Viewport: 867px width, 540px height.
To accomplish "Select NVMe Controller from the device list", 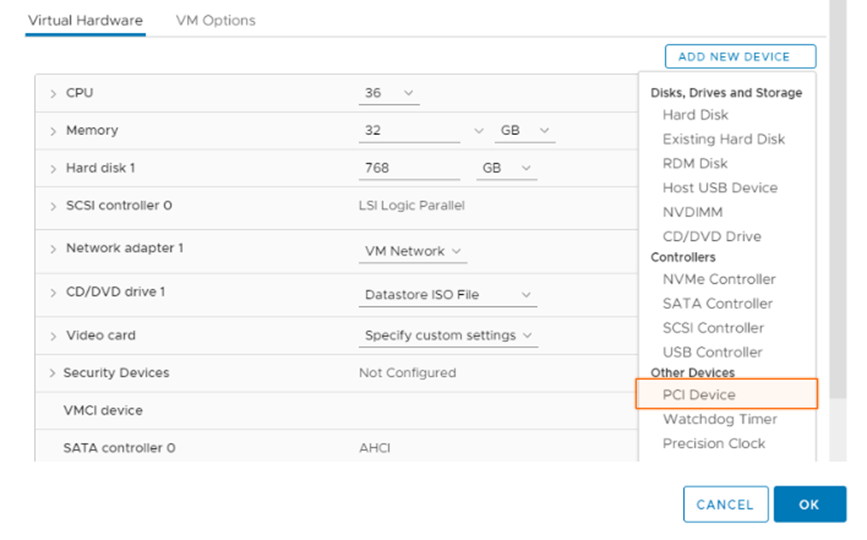I will (718, 279).
